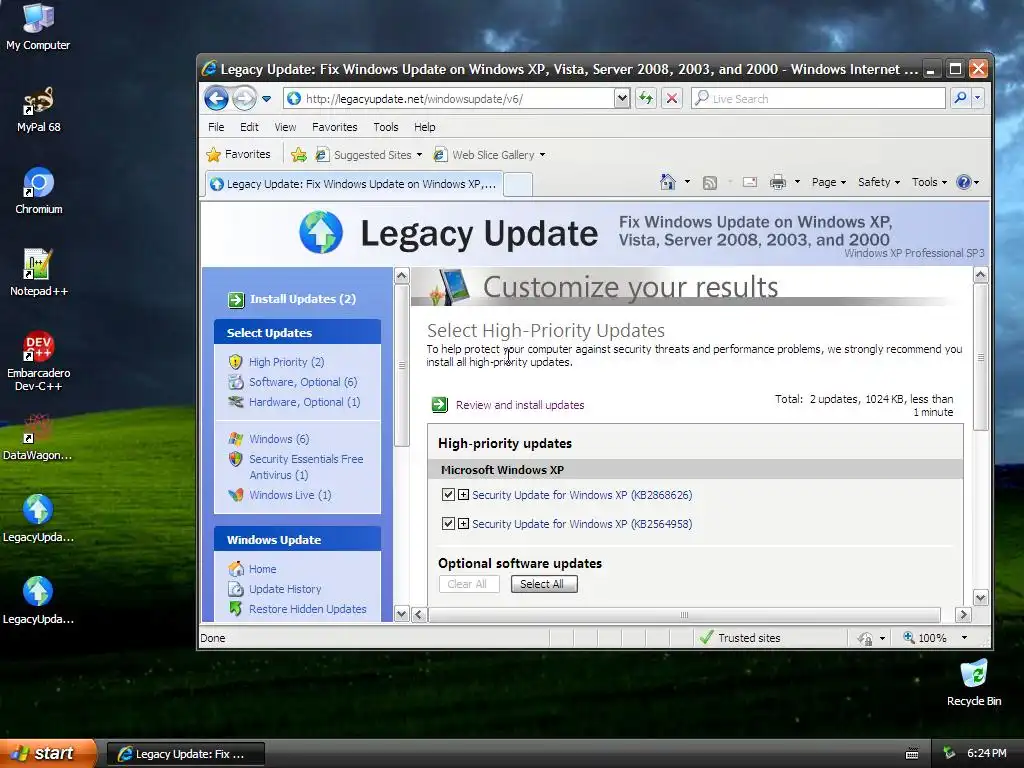
Task: Click the keyboard icon in the taskbar
Action: click(x=912, y=754)
